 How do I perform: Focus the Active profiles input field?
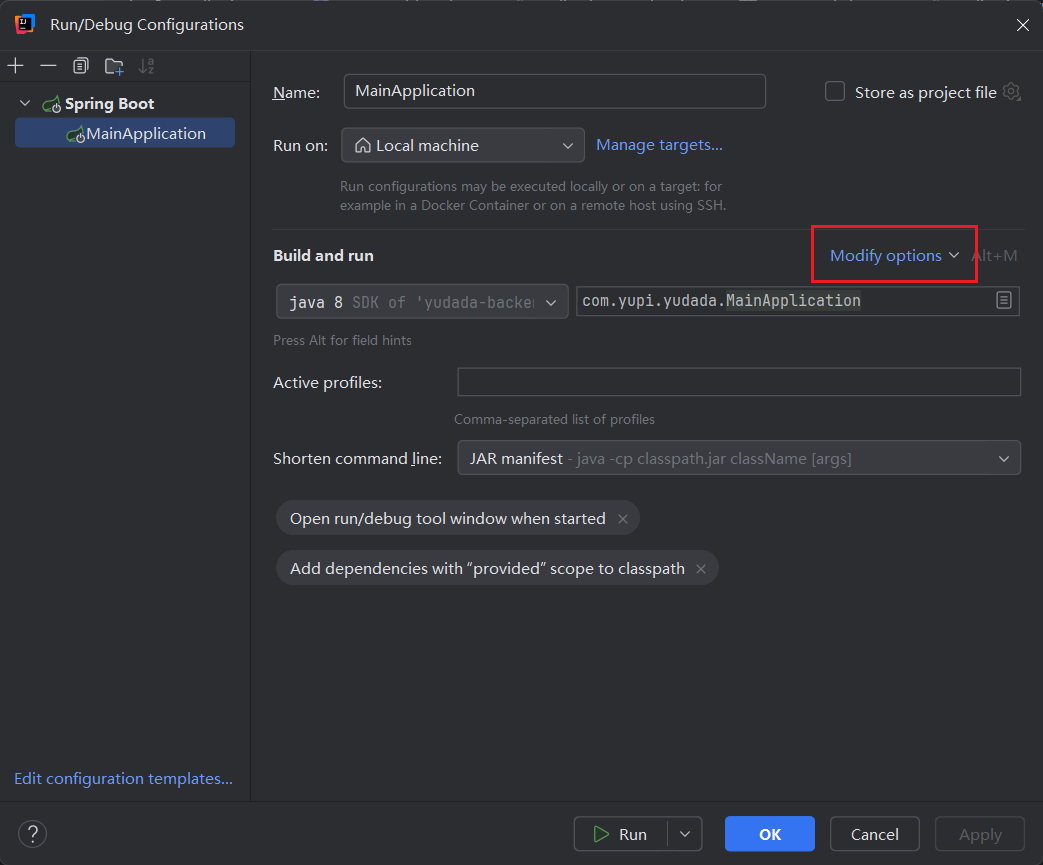[739, 382]
